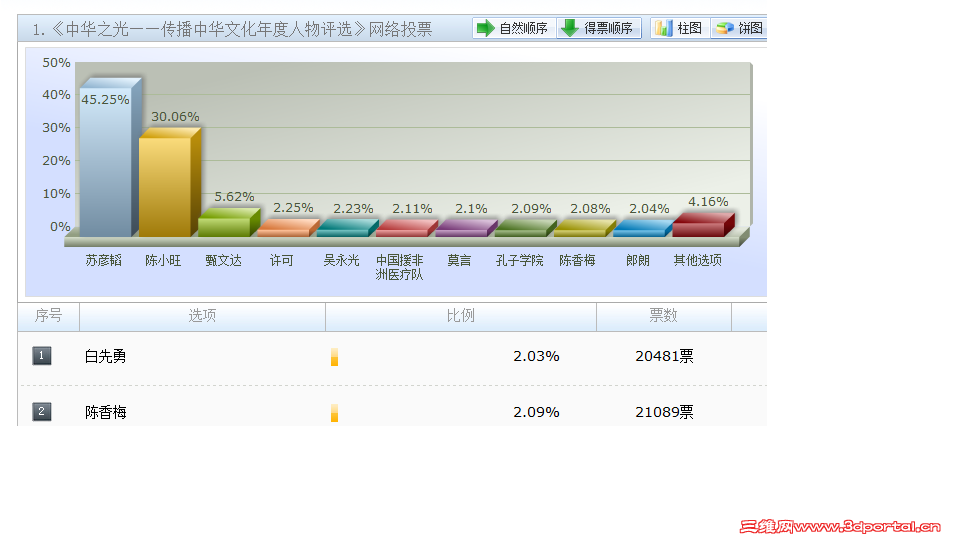The width and height of the screenshot is (960, 540).
Task: Click the 序号 column header
Action: (x=48, y=316)
